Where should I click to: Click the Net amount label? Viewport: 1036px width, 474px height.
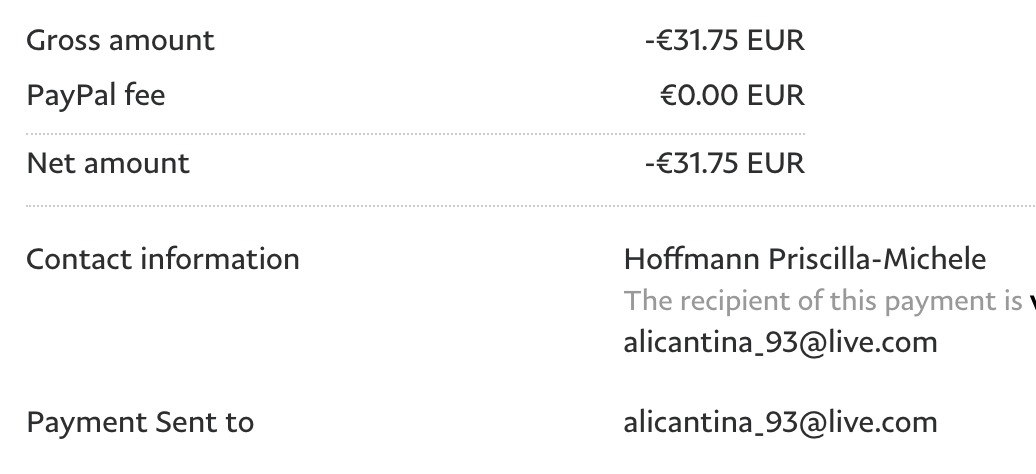[108, 162]
